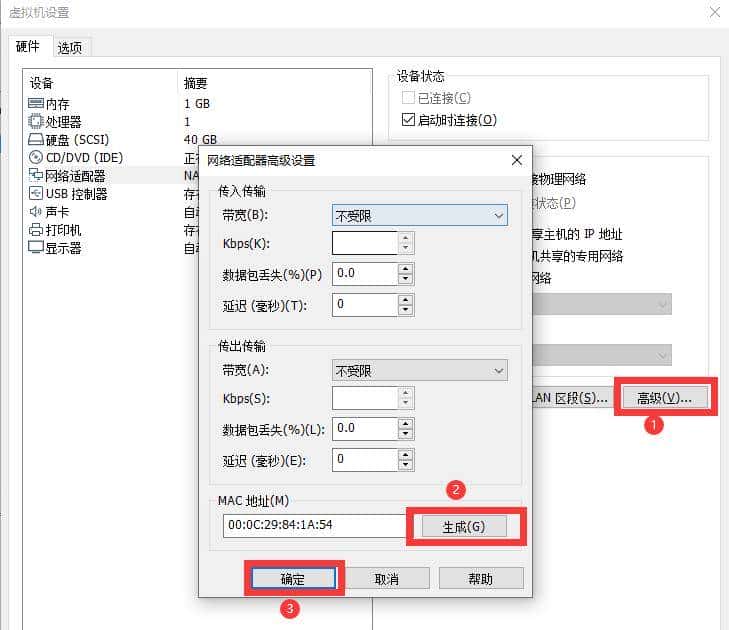729x630 pixels.
Task: Decrease outgoing 数据包丢失(%)(L) with down arrow
Action: click(x=406, y=434)
